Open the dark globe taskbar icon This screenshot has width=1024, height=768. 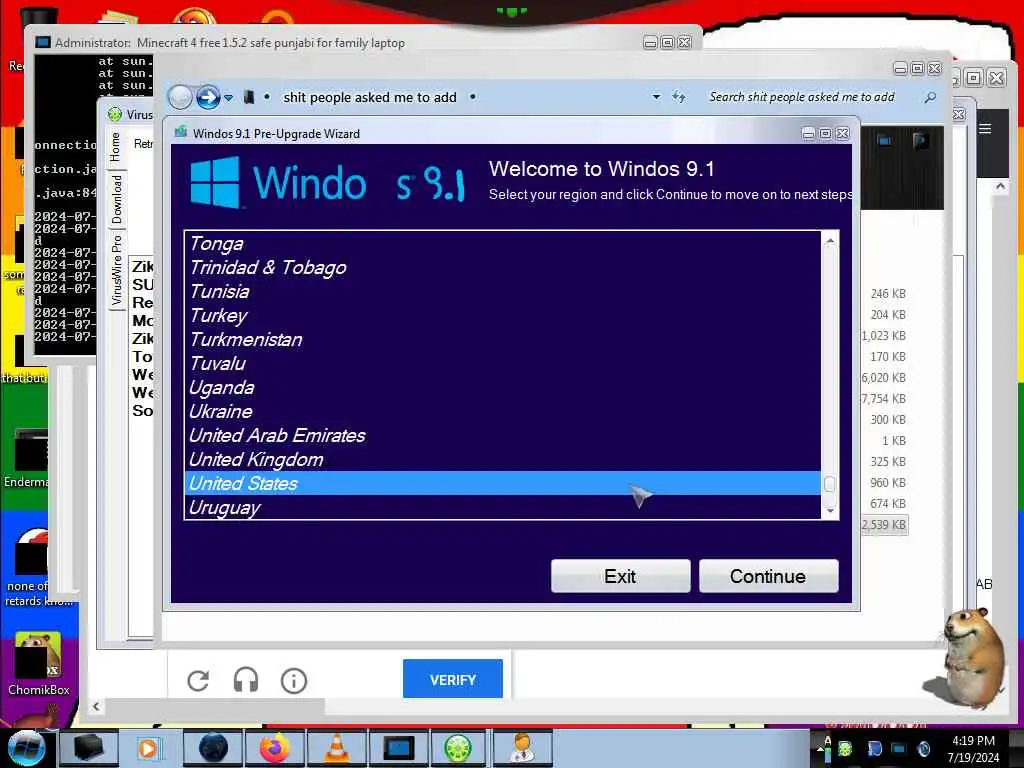[213, 748]
